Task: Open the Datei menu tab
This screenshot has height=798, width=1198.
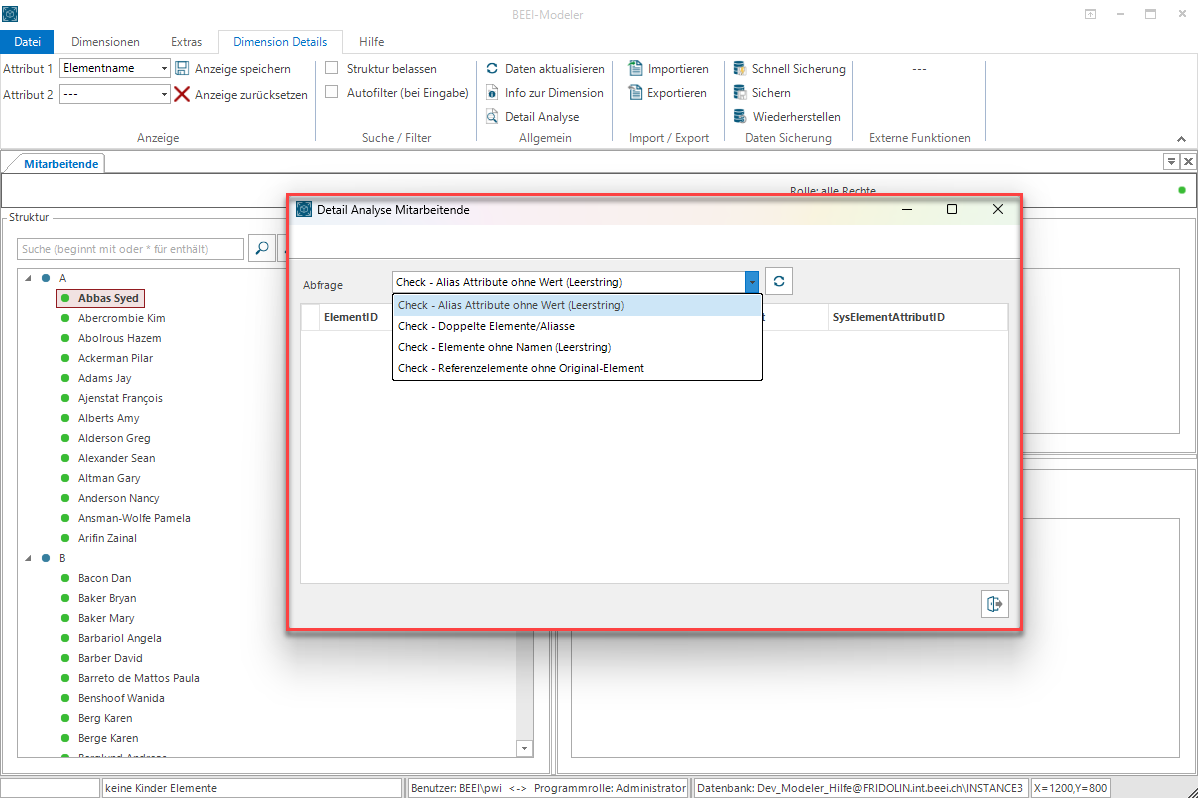Action: coord(28,41)
